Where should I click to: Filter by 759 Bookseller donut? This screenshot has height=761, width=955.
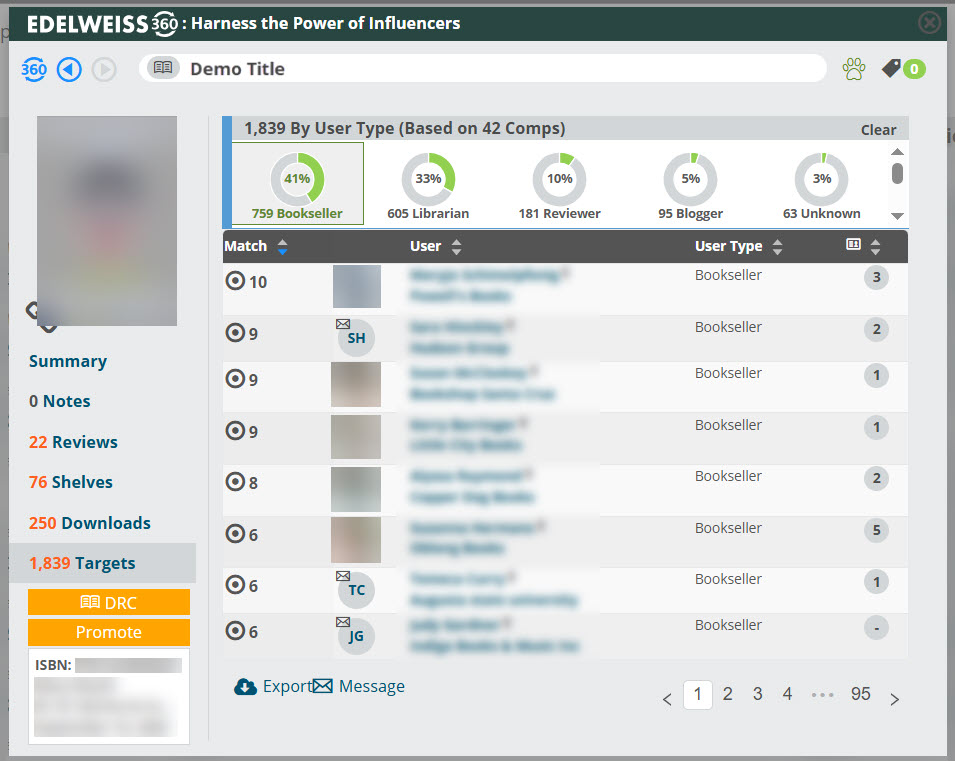coord(297,184)
